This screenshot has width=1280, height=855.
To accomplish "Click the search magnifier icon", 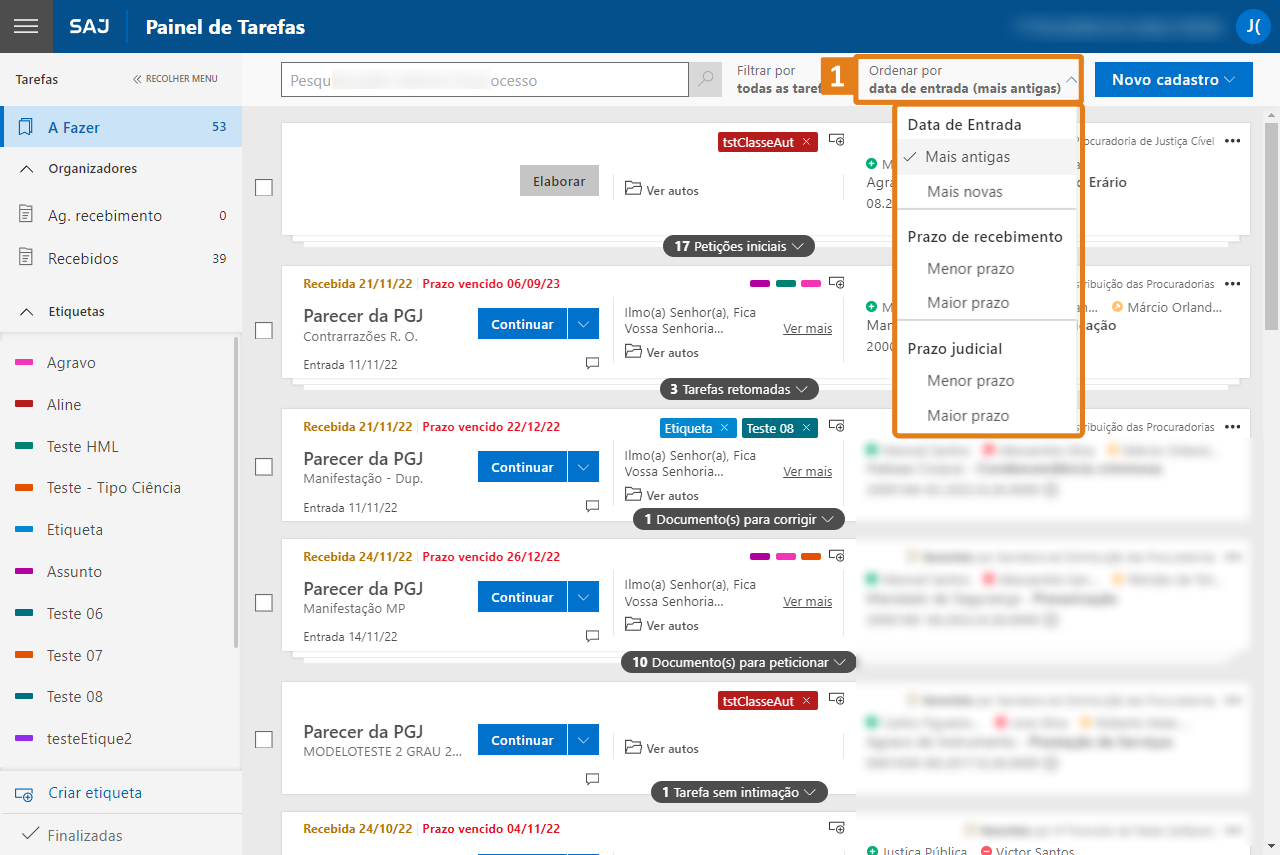I will (706, 80).
